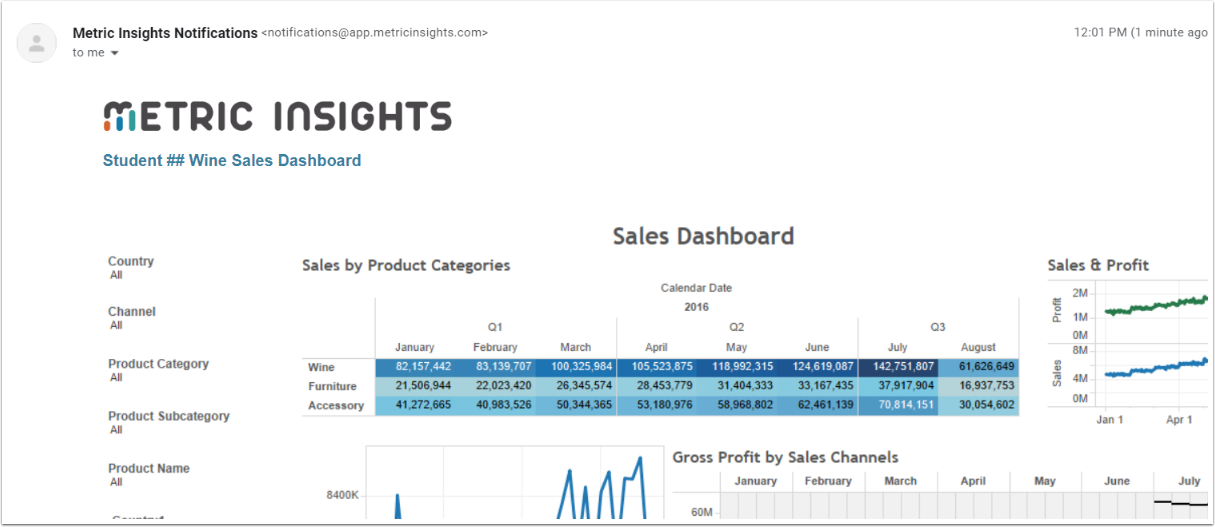Click the February column in Gross Profit chart
The width and height of the screenshot is (1215, 527).
(x=828, y=481)
